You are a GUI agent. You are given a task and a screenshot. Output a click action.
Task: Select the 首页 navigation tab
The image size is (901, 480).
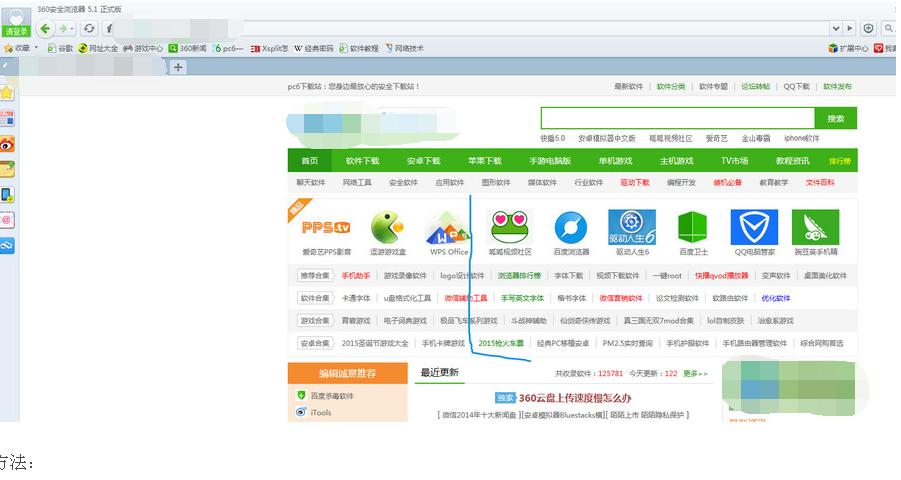[x=310, y=161]
